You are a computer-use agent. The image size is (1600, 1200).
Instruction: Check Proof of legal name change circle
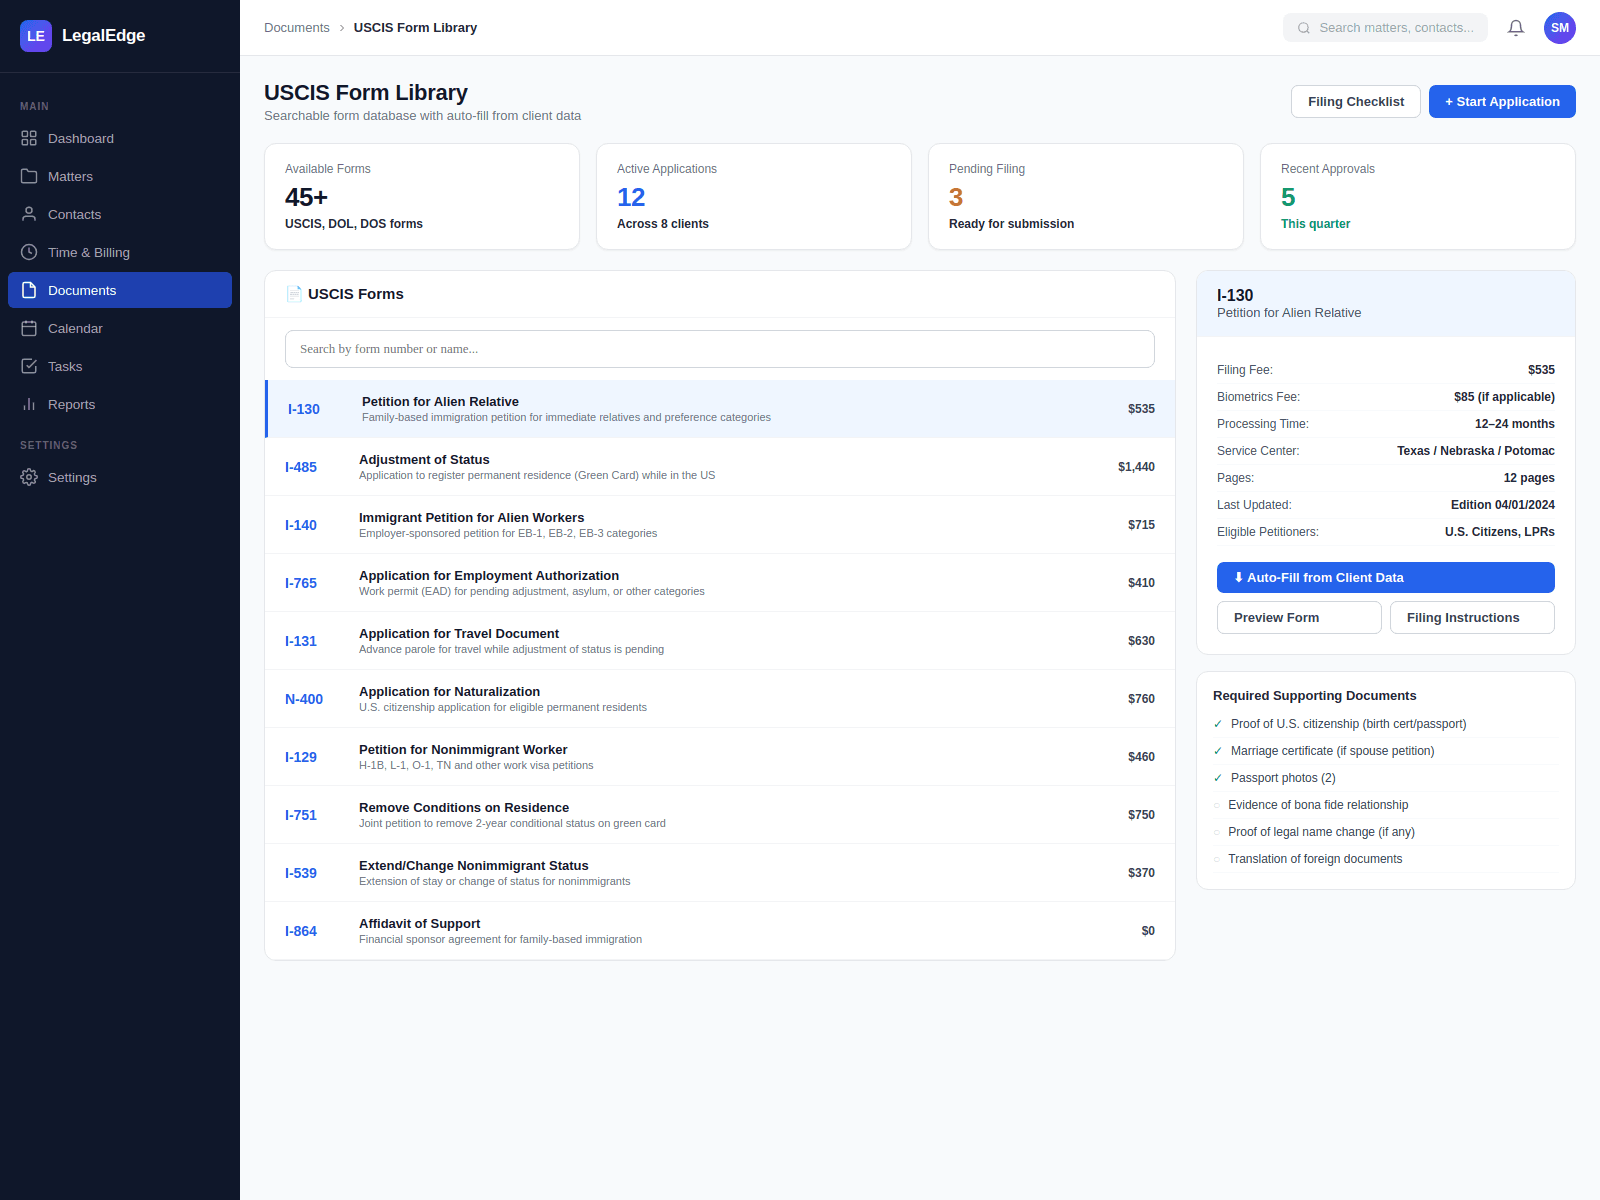pyautogui.click(x=1217, y=832)
